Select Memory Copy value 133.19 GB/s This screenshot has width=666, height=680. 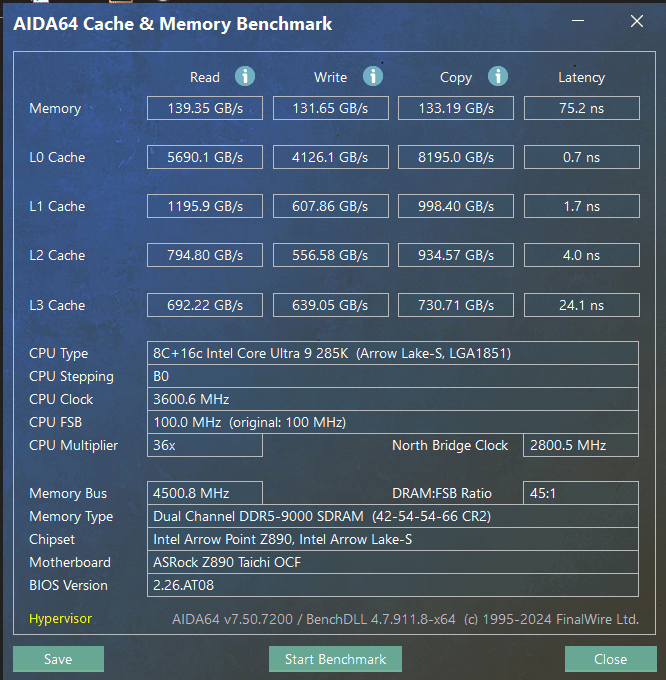pyautogui.click(x=456, y=108)
